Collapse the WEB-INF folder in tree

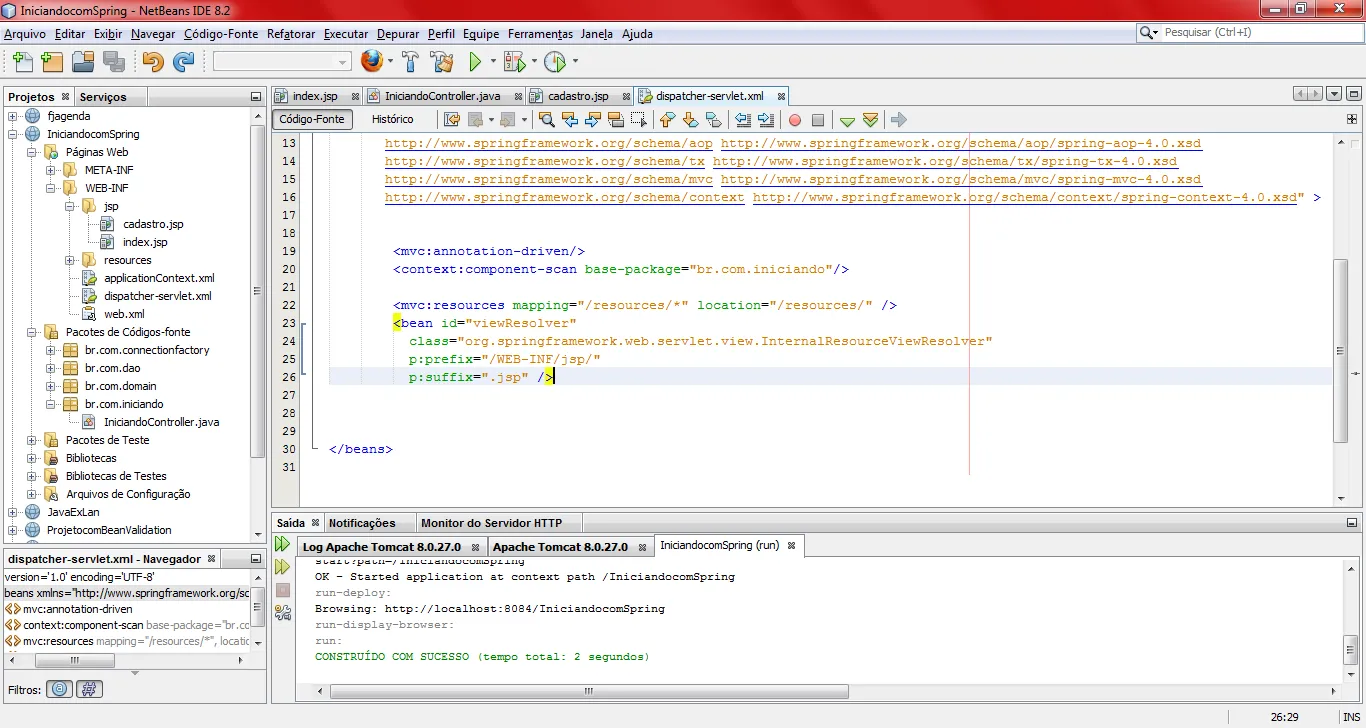[52, 188]
